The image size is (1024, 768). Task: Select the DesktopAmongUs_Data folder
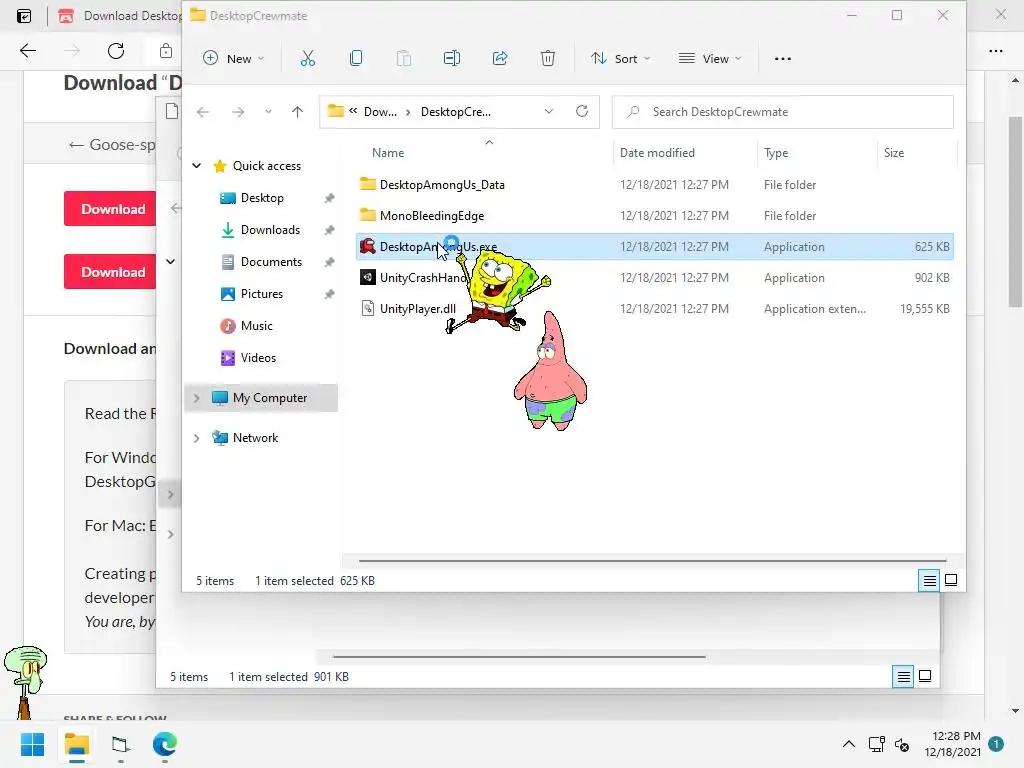442,185
